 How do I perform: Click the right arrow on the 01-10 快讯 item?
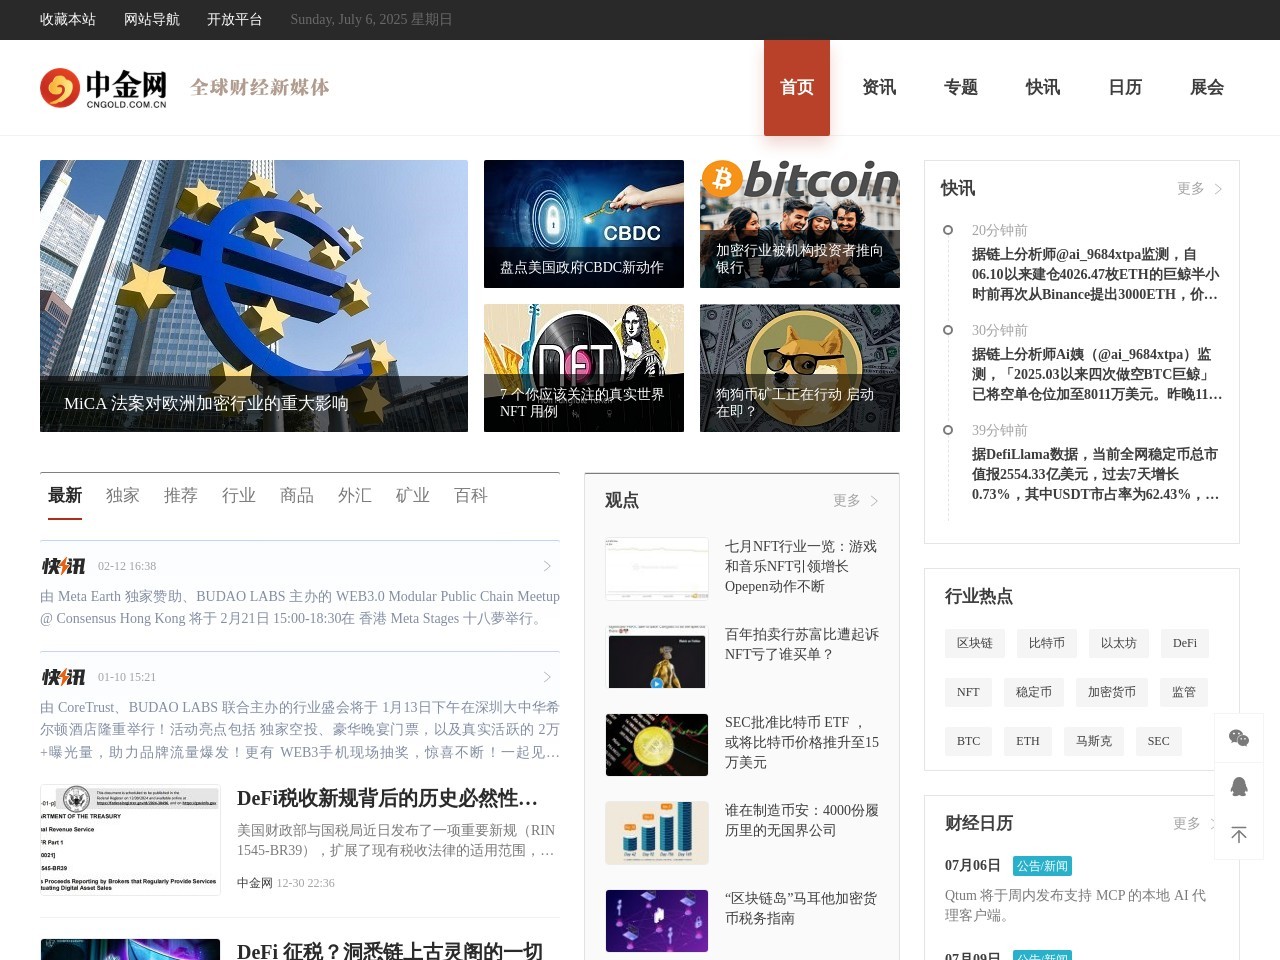[547, 677]
